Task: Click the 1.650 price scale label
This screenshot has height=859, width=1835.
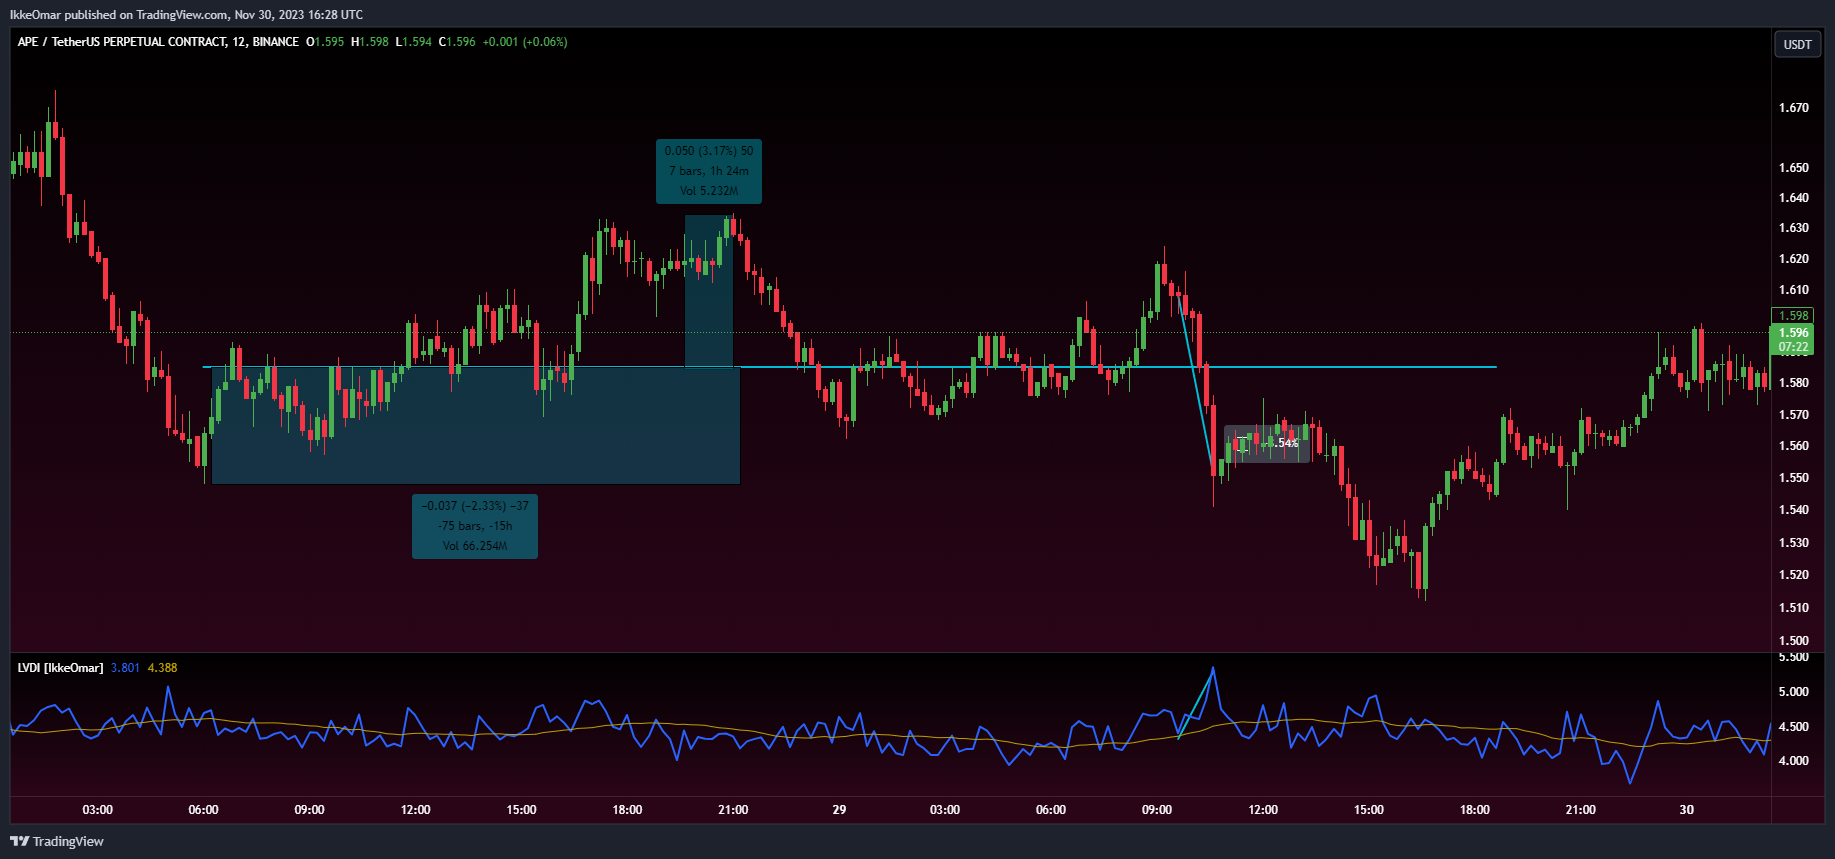Action: pyautogui.click(x=1793, y=168)
